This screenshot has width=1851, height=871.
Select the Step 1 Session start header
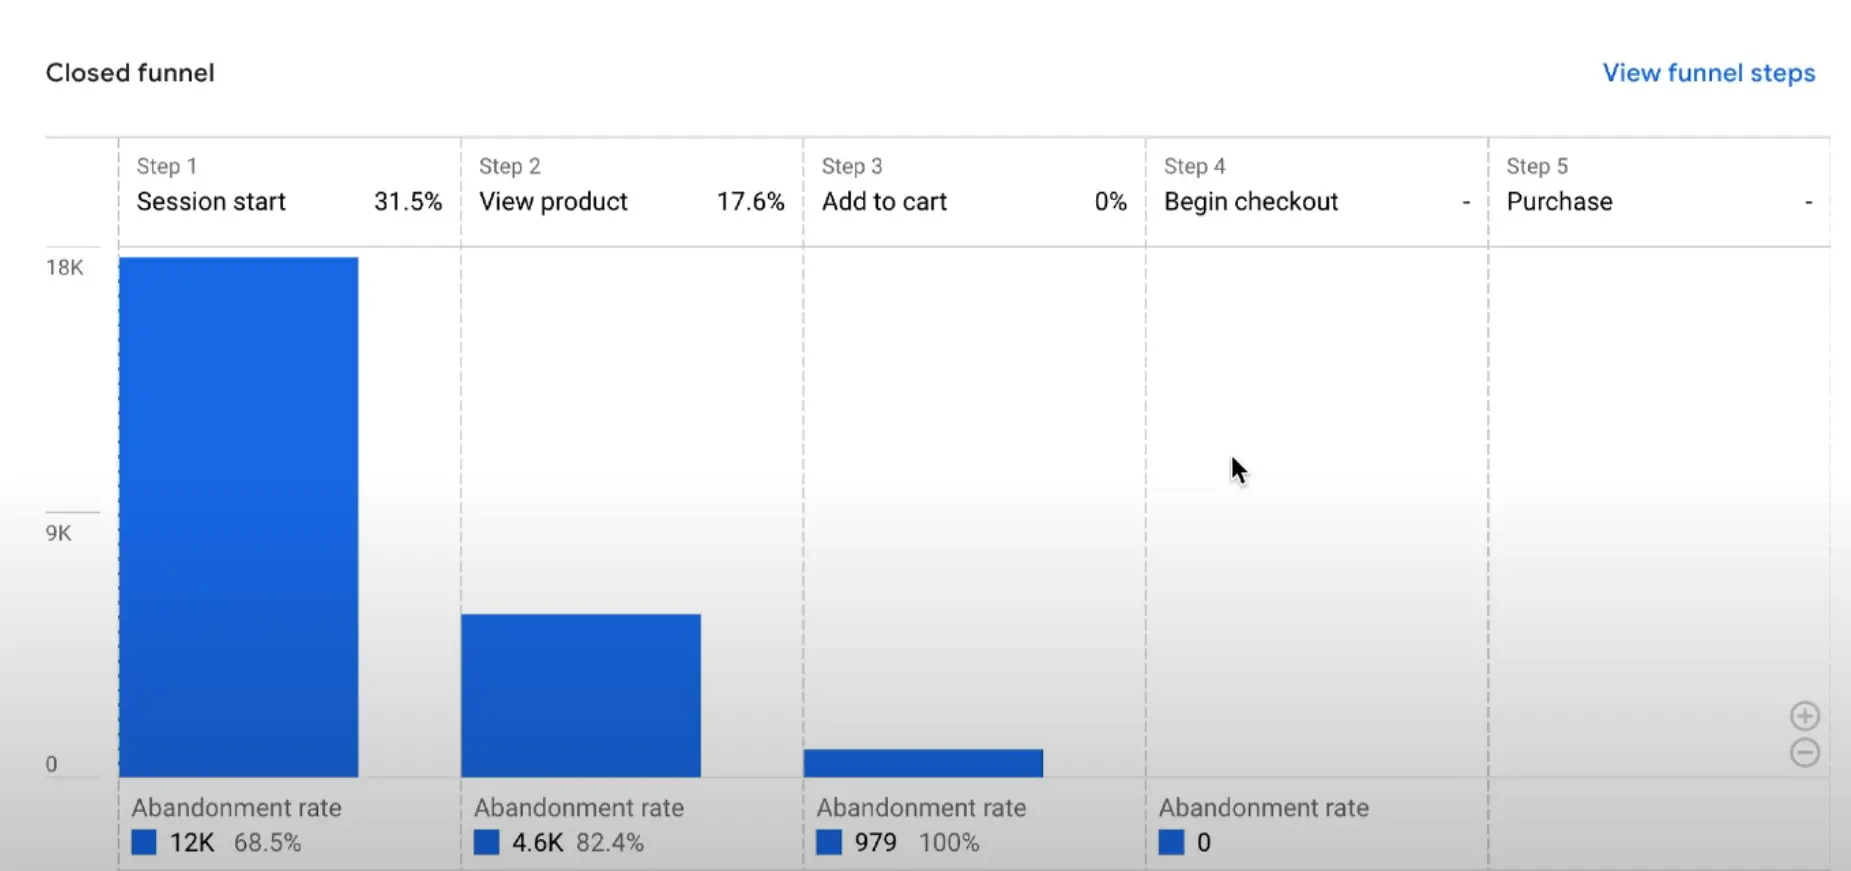(211, 201)
